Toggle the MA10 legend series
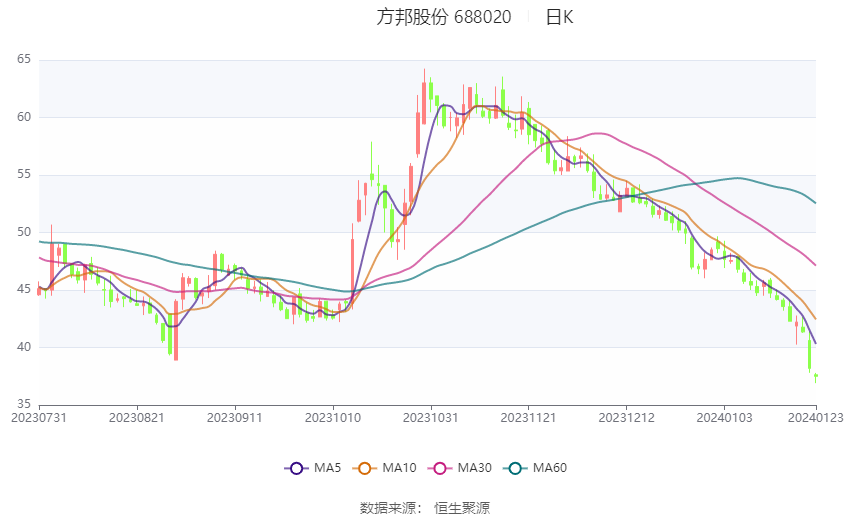The image size is (850, 516). point(384,468)
